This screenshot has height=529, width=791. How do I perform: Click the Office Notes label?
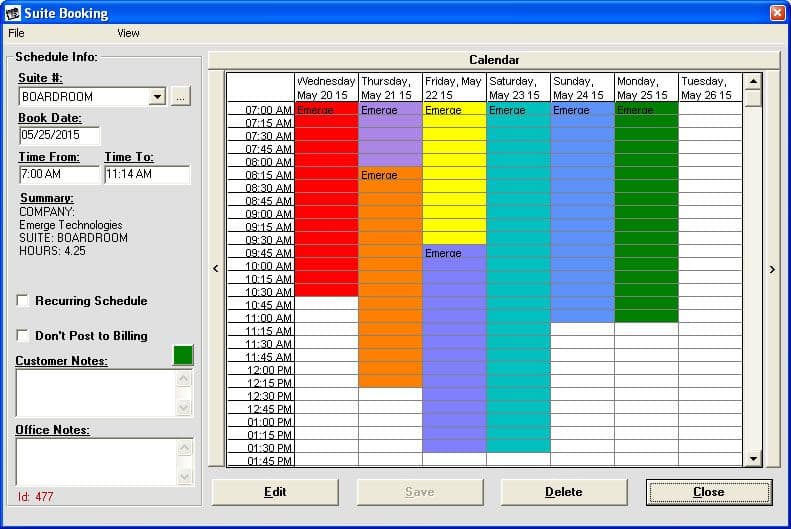52,430
